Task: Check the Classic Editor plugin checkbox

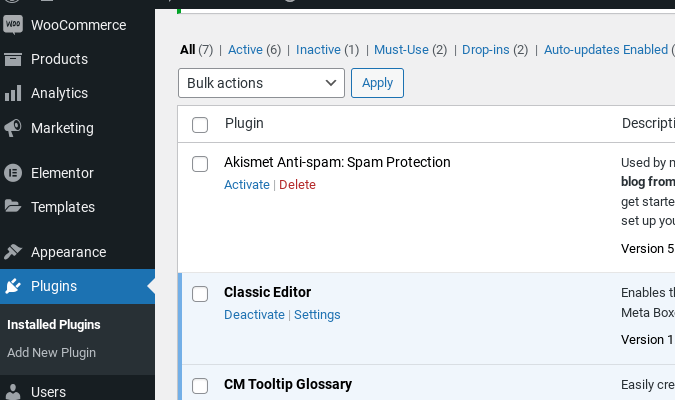Action: [x=200, y=294]
